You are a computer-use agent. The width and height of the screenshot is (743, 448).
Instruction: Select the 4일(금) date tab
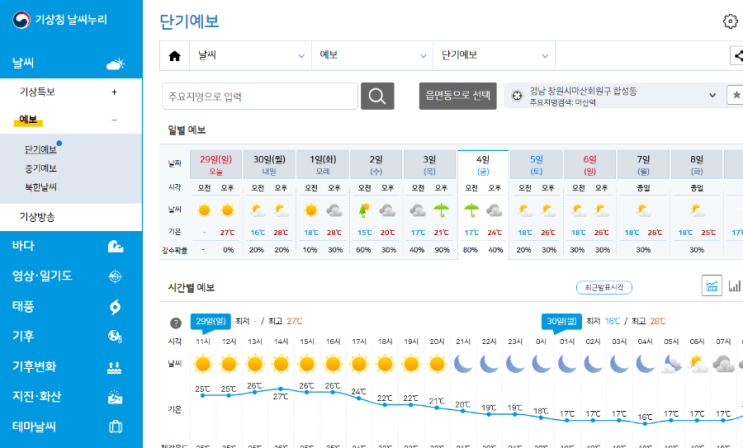point(483,165)
